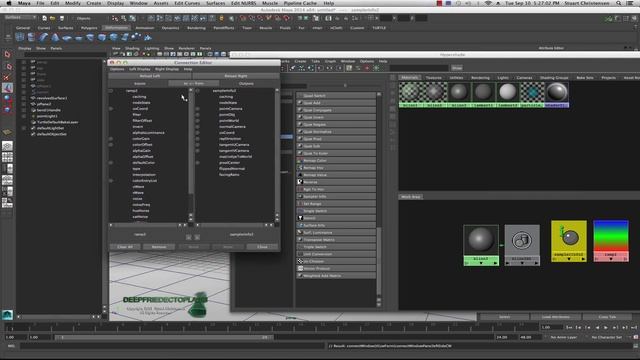This screenshot has width=640, height=360.
Task: Expand the colorEntryList attribute in the left list
Action: [111, 180]
